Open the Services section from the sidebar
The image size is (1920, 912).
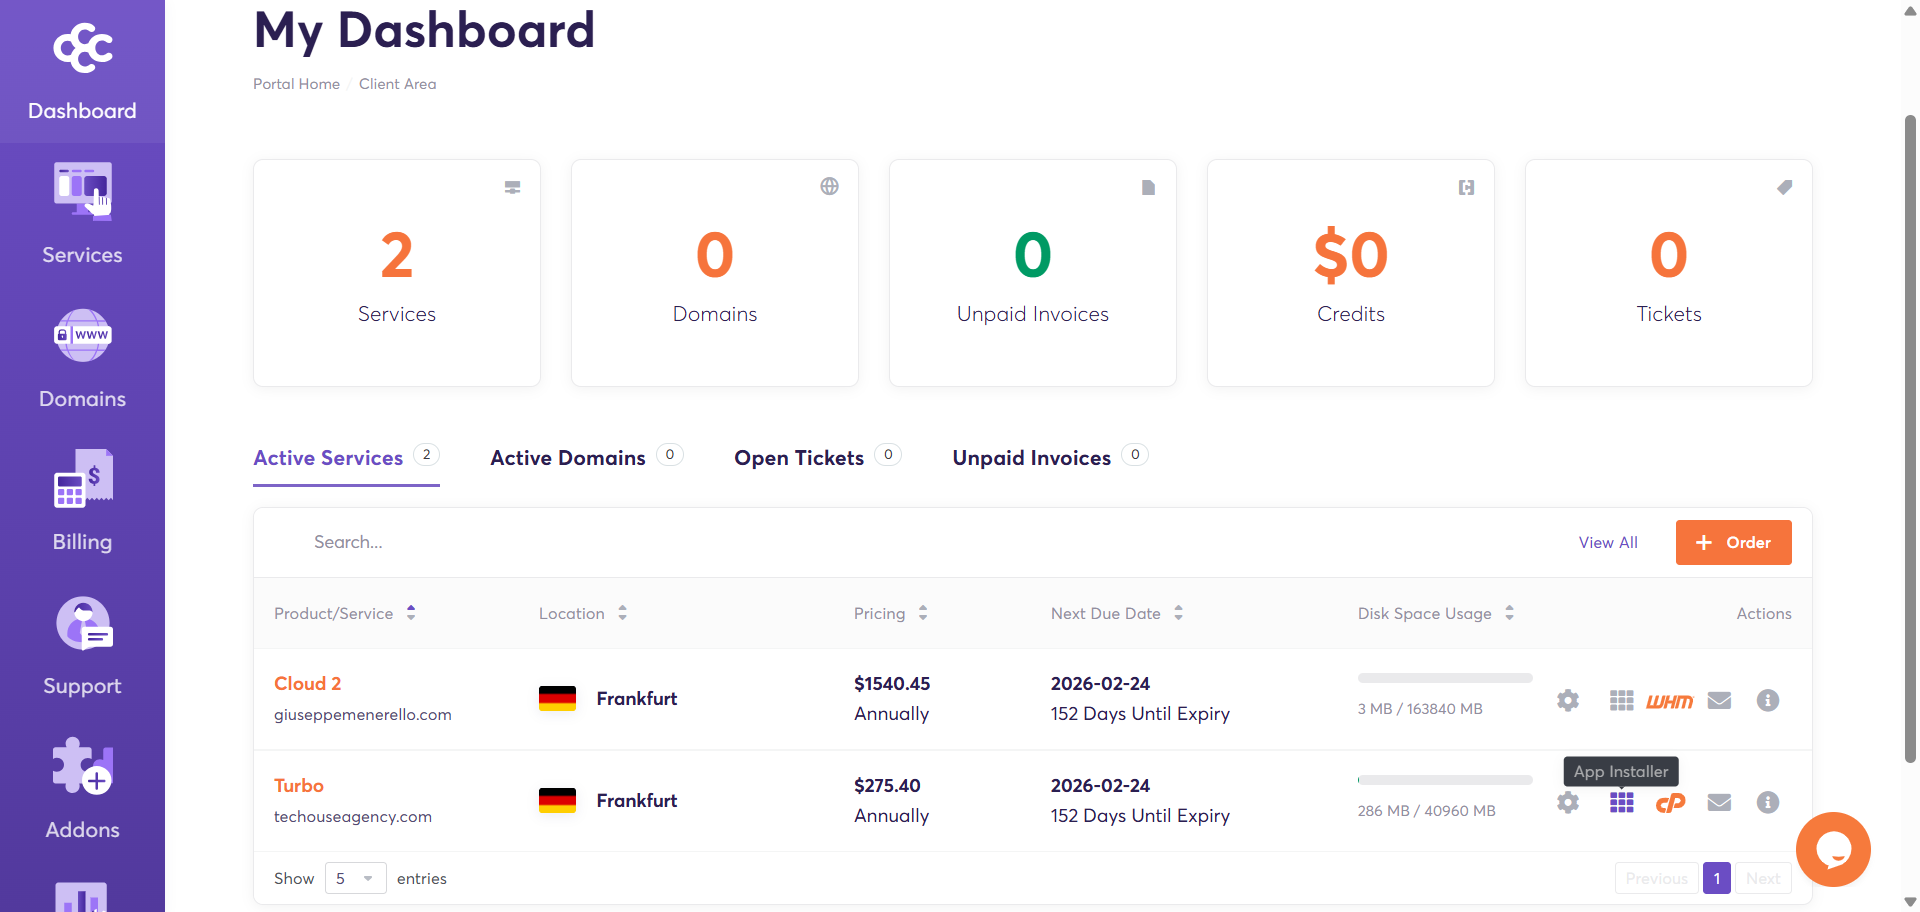[x=82, y=213]
